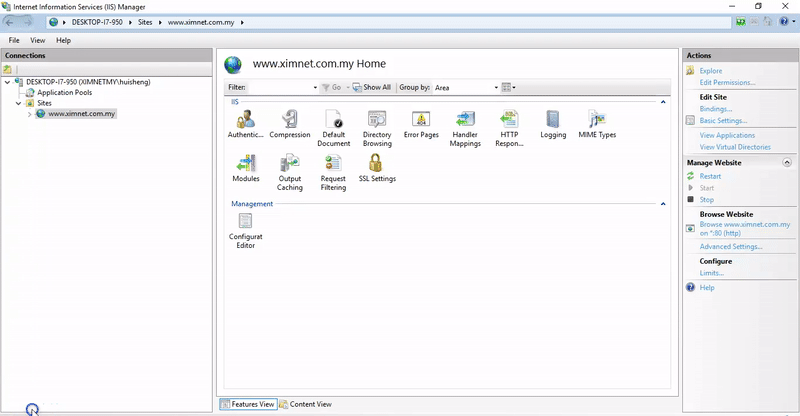Click the Advanced Settings link
800x416 pixels.
[x=731, y=247]
